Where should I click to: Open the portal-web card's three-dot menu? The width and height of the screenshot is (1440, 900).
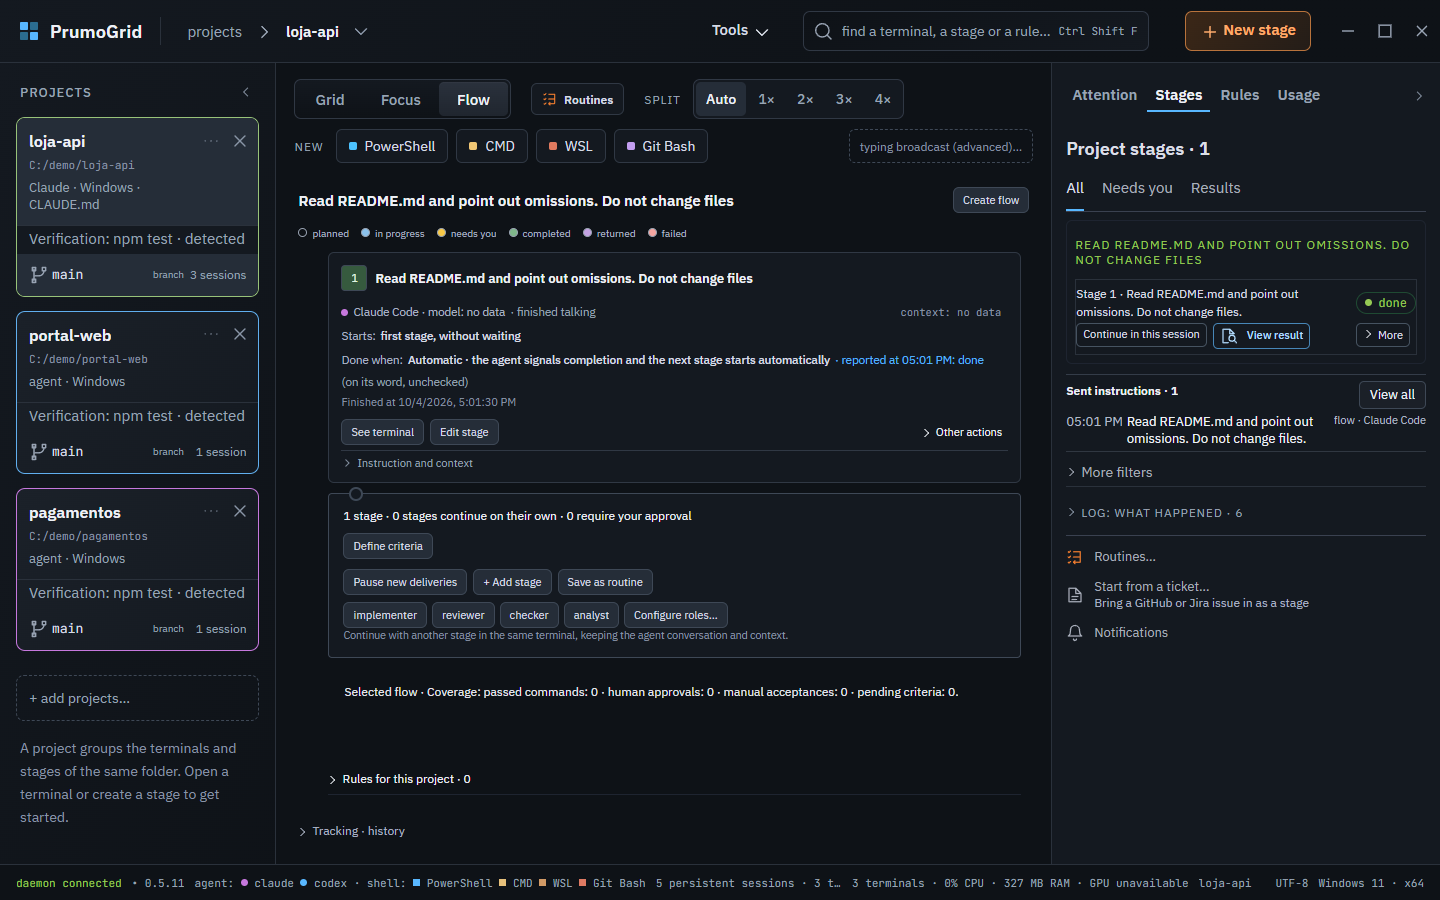(x=211, y=334)
